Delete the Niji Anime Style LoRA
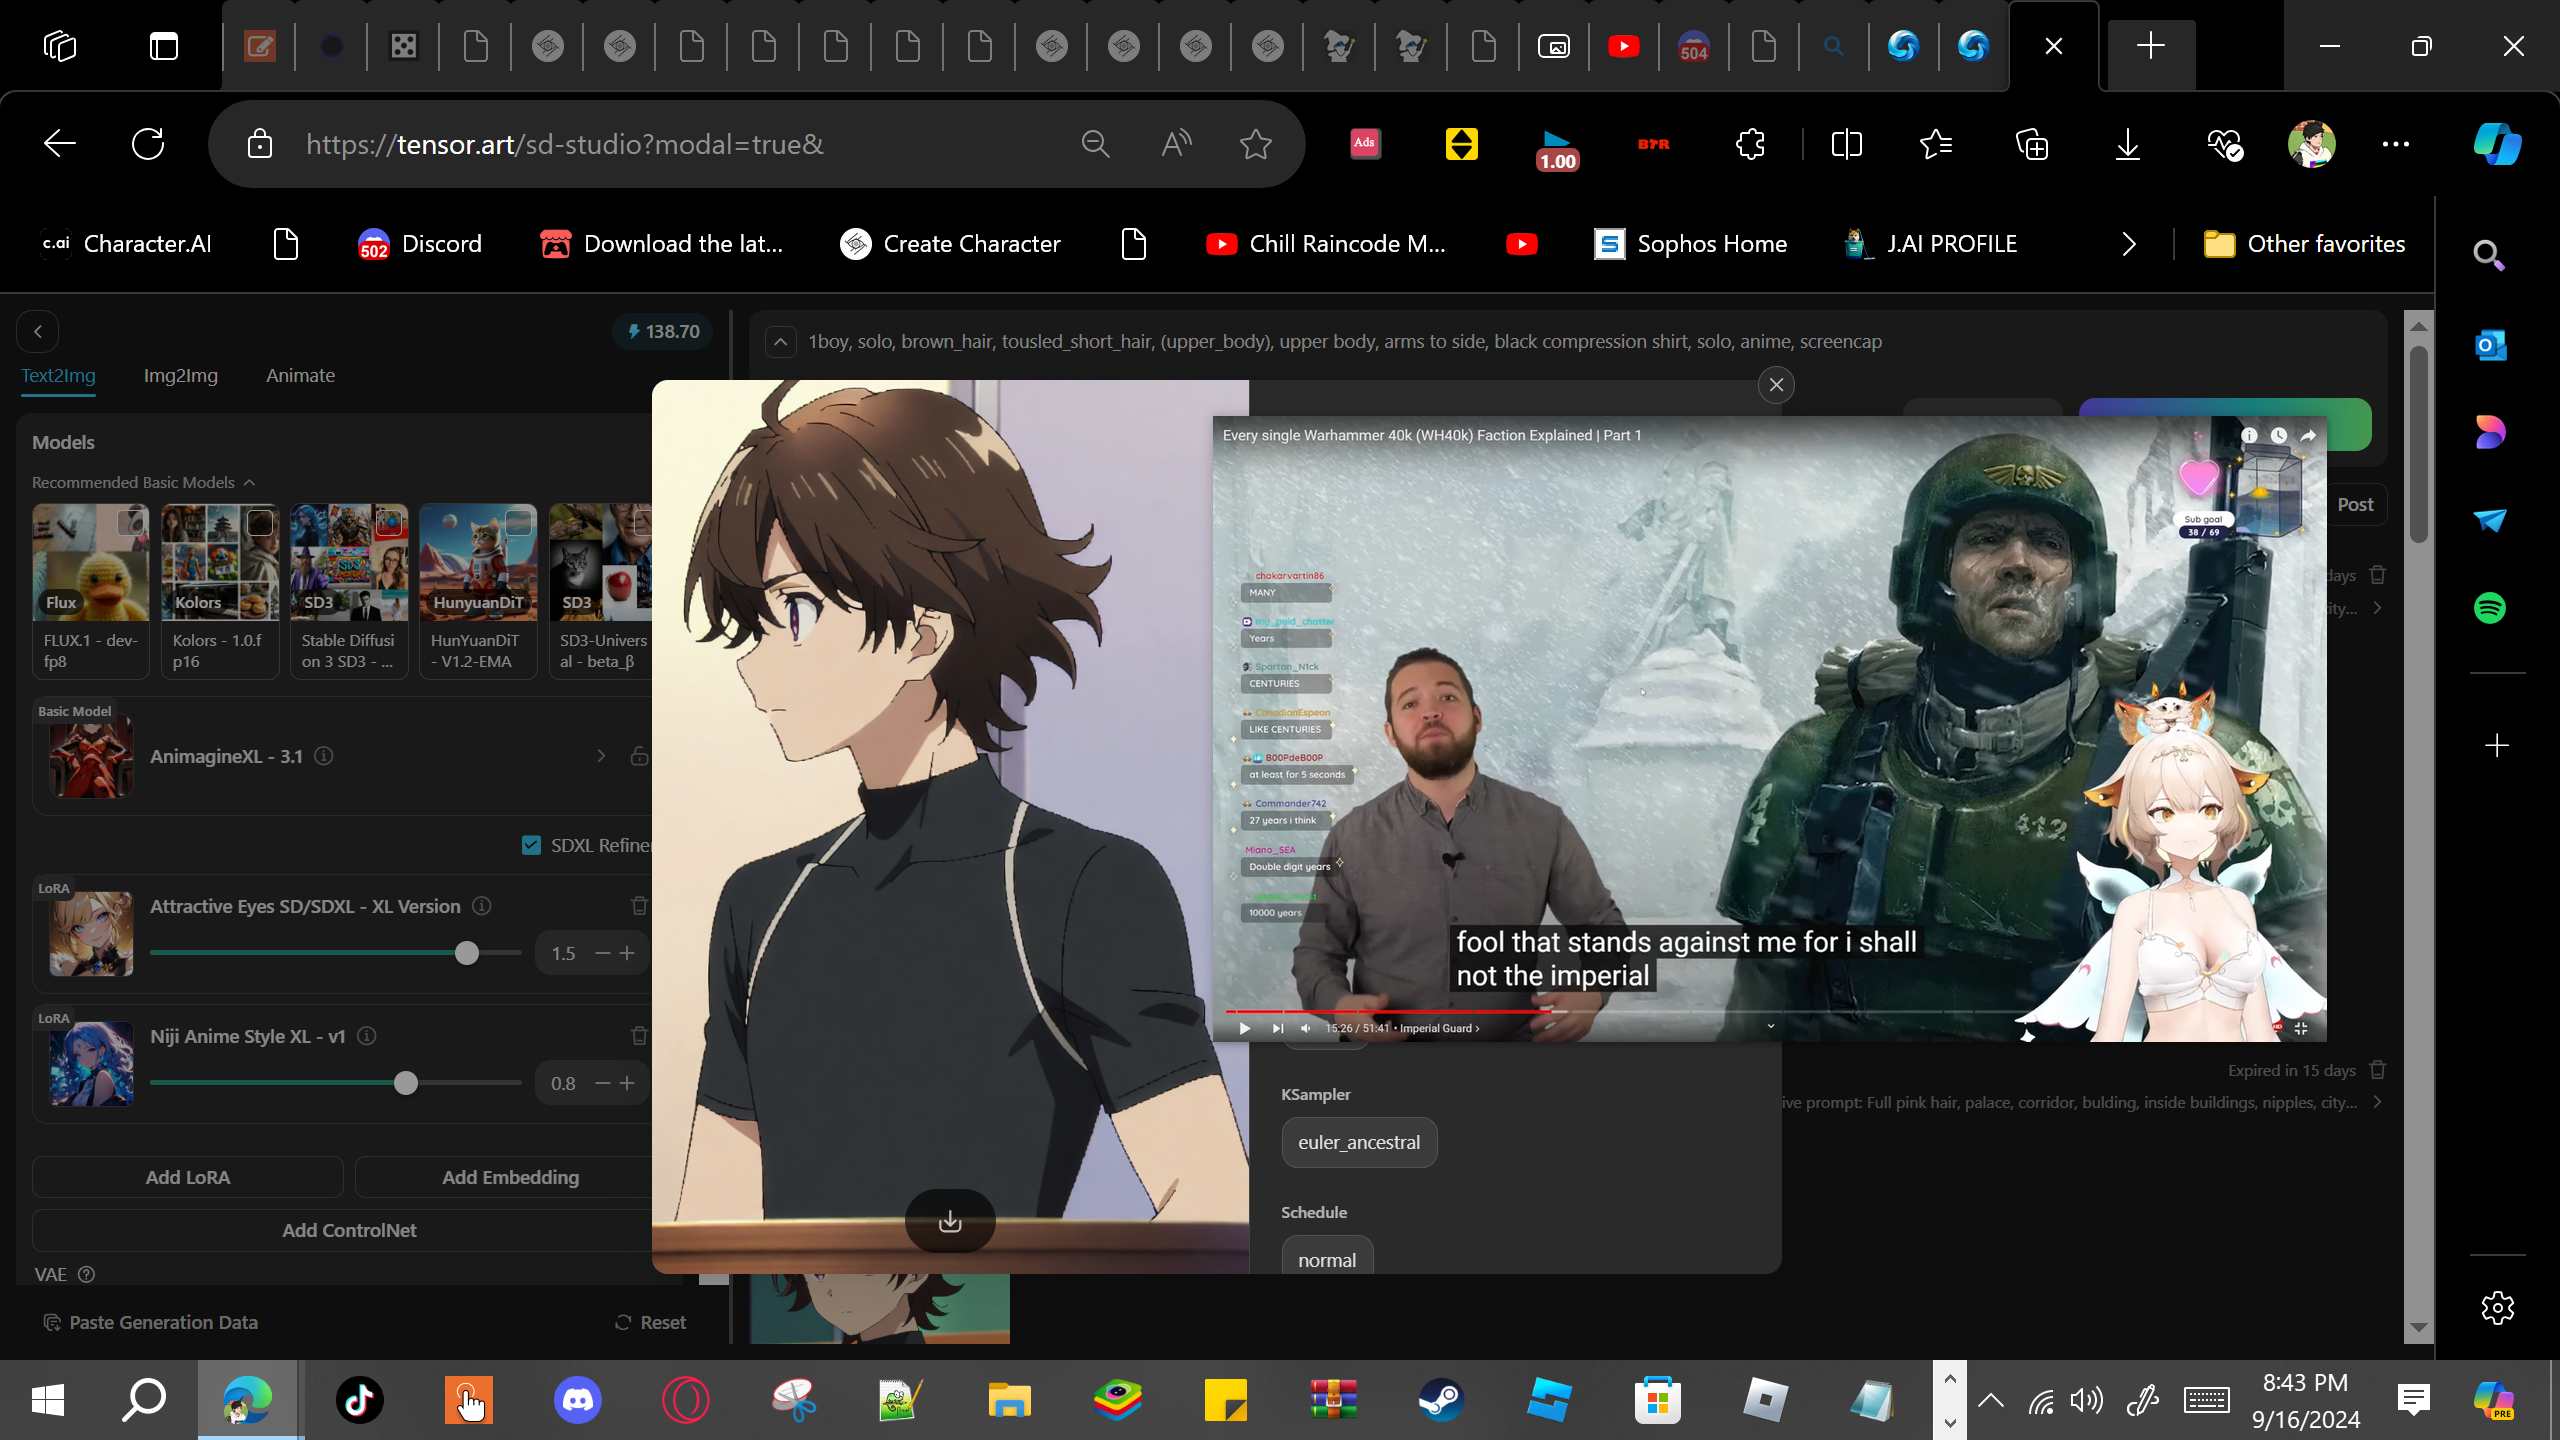2560x1440 pixels. [x=639, y=1036]
